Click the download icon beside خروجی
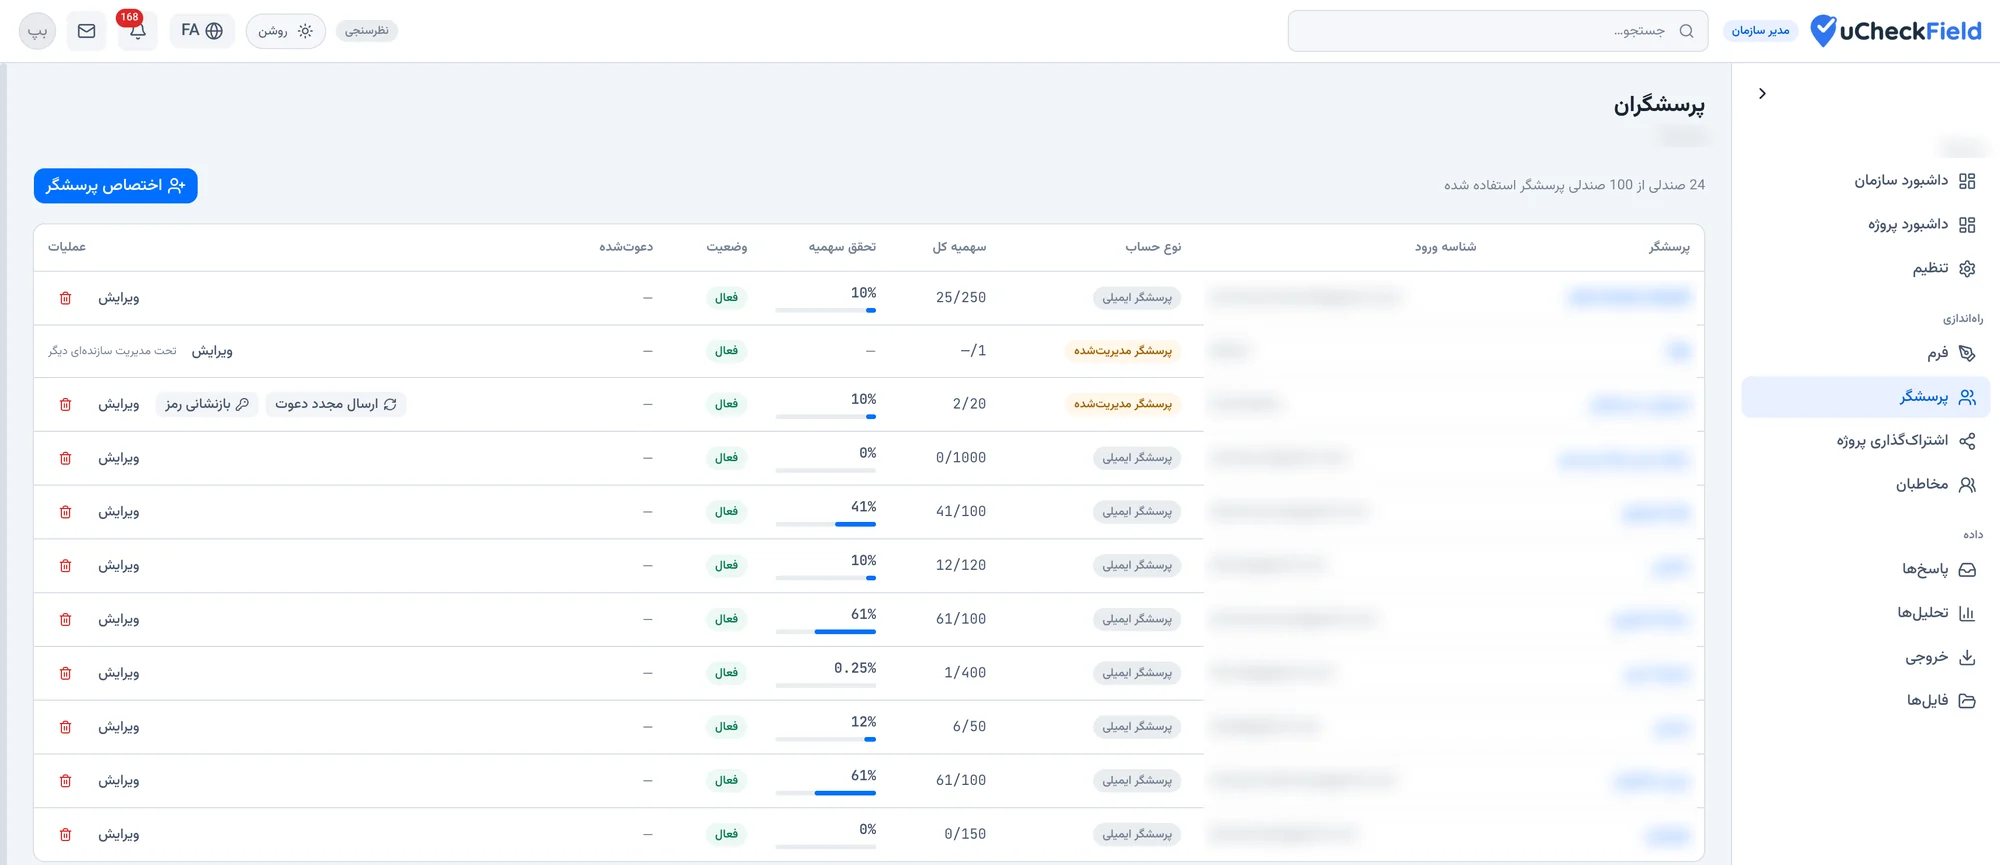The width and height of the screenshot is (2000, 865). (1967, 657)
